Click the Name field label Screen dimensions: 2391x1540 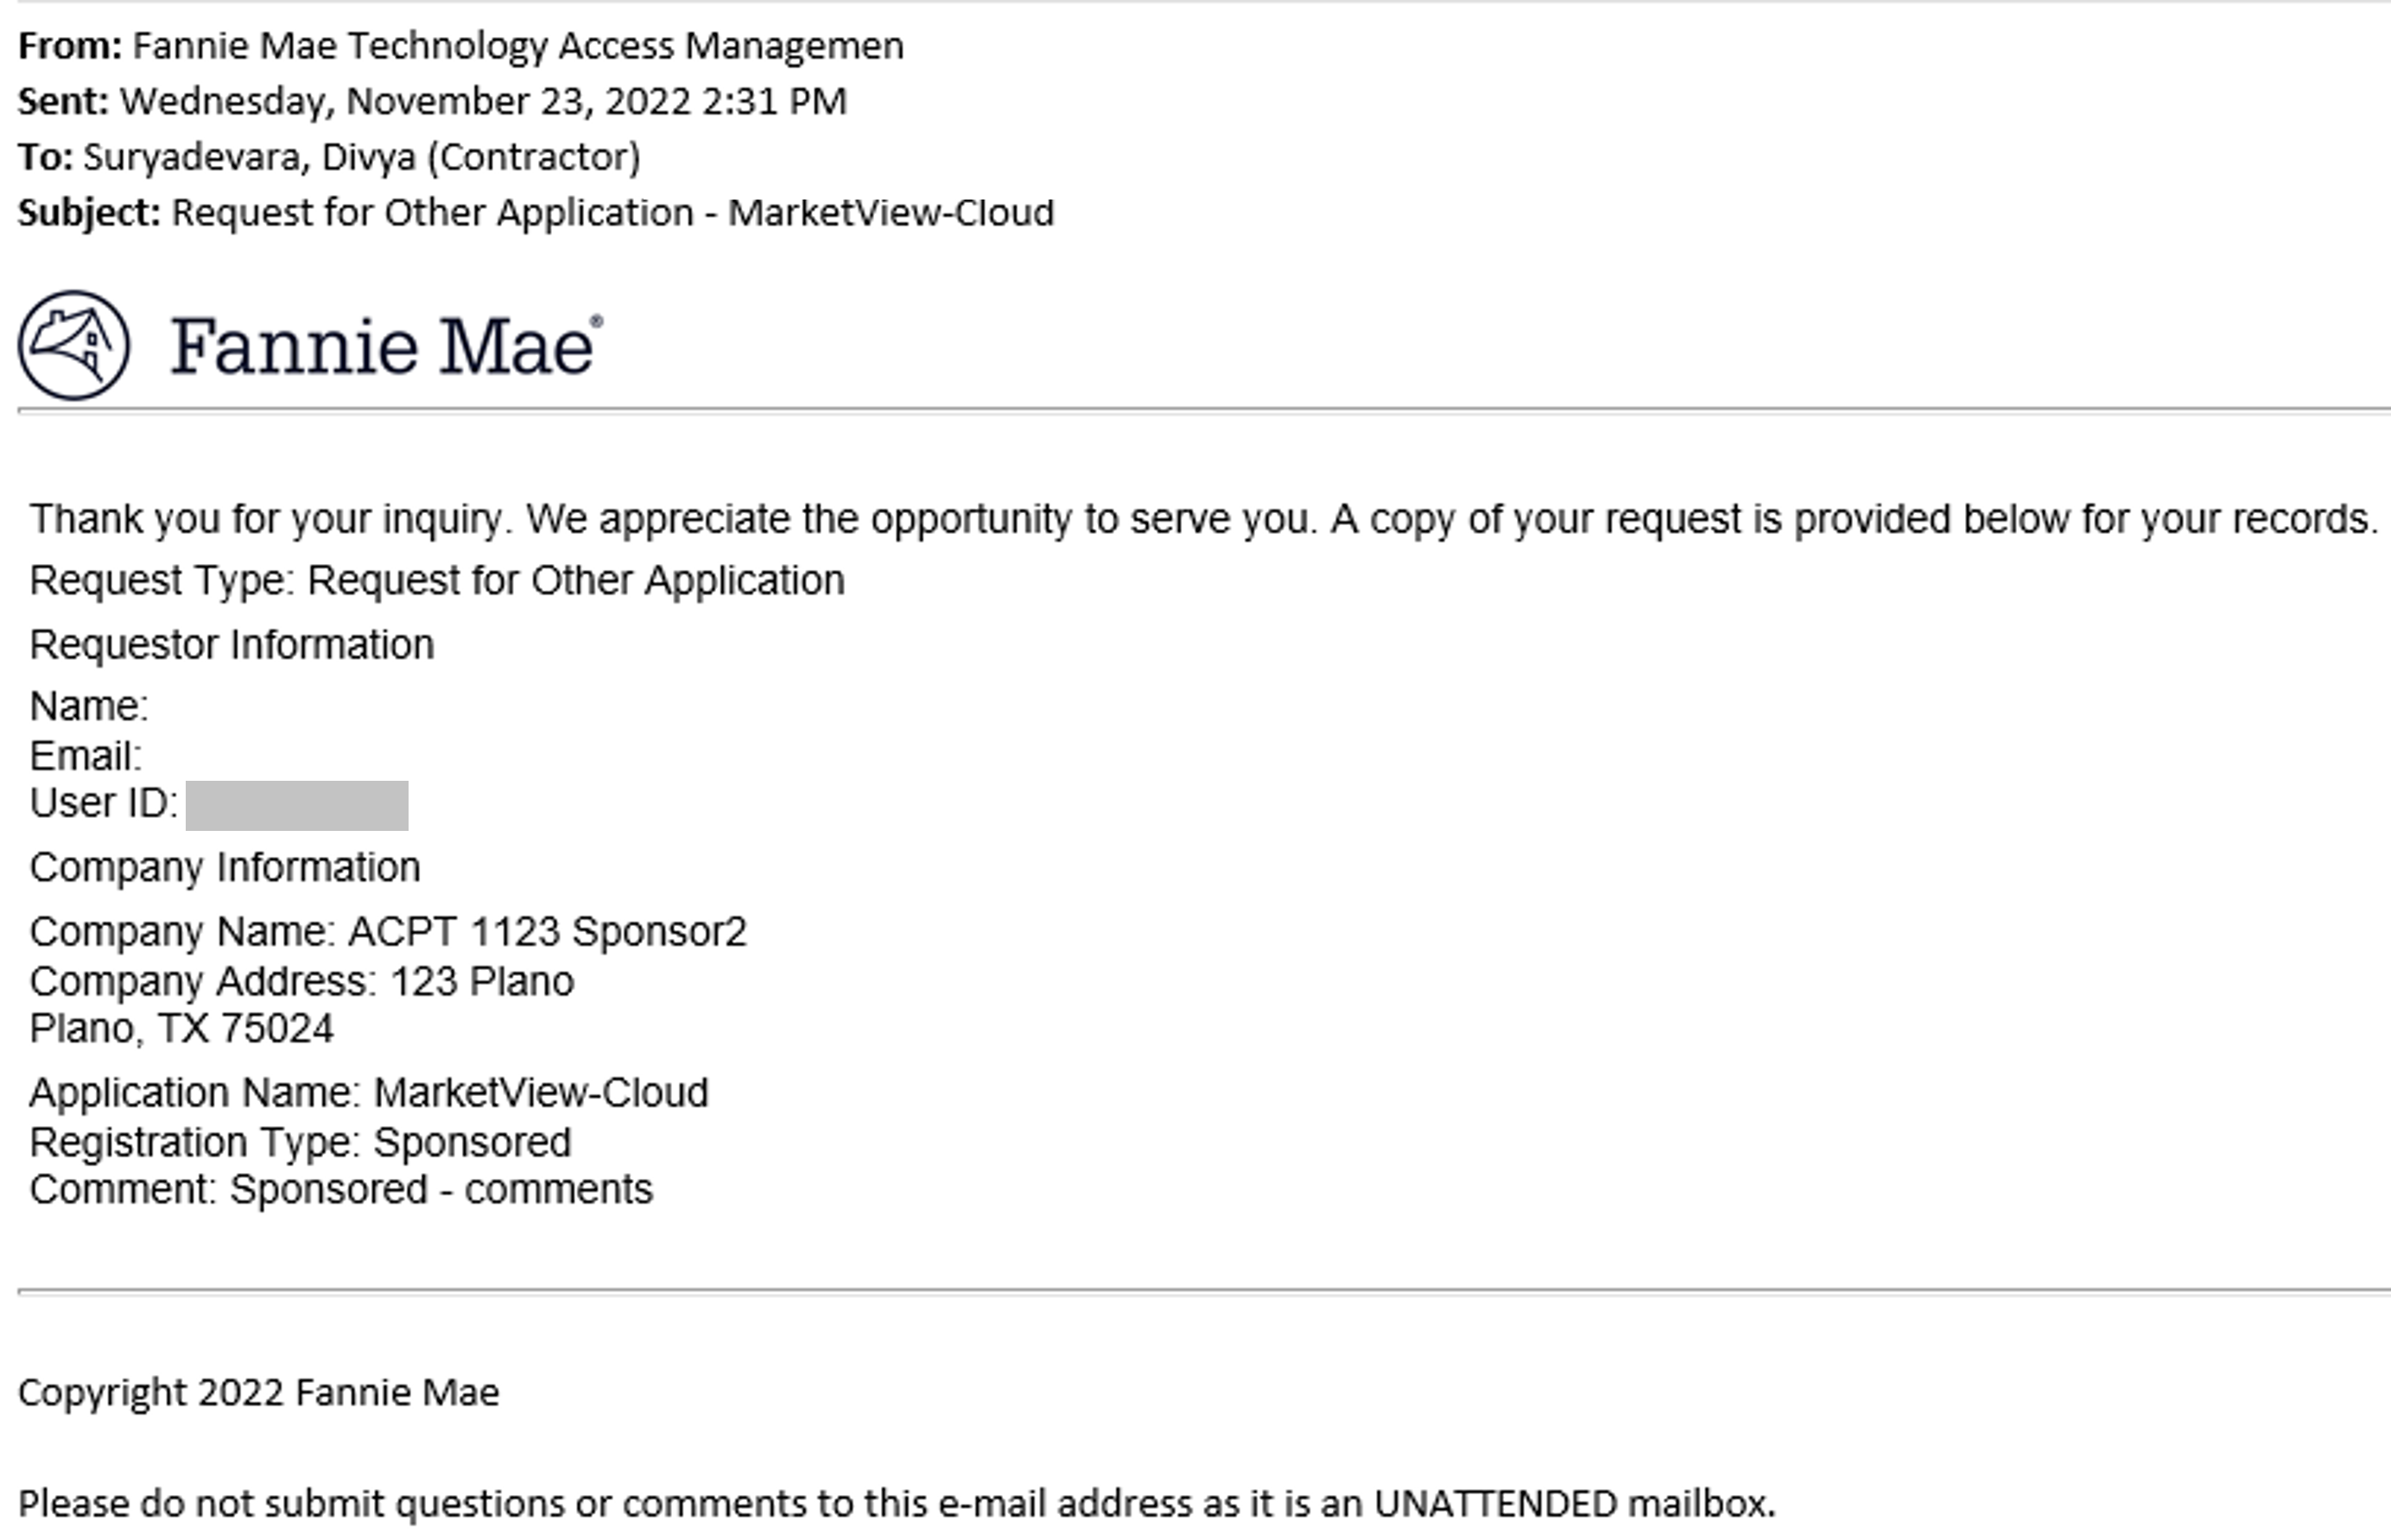pos(89,707)
